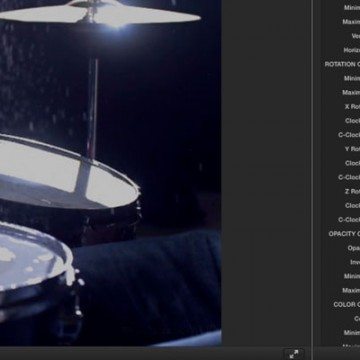Click the Minimum label under ROTATION heading
Viewport: 360px width, 360px height.
tap(352, 78)
